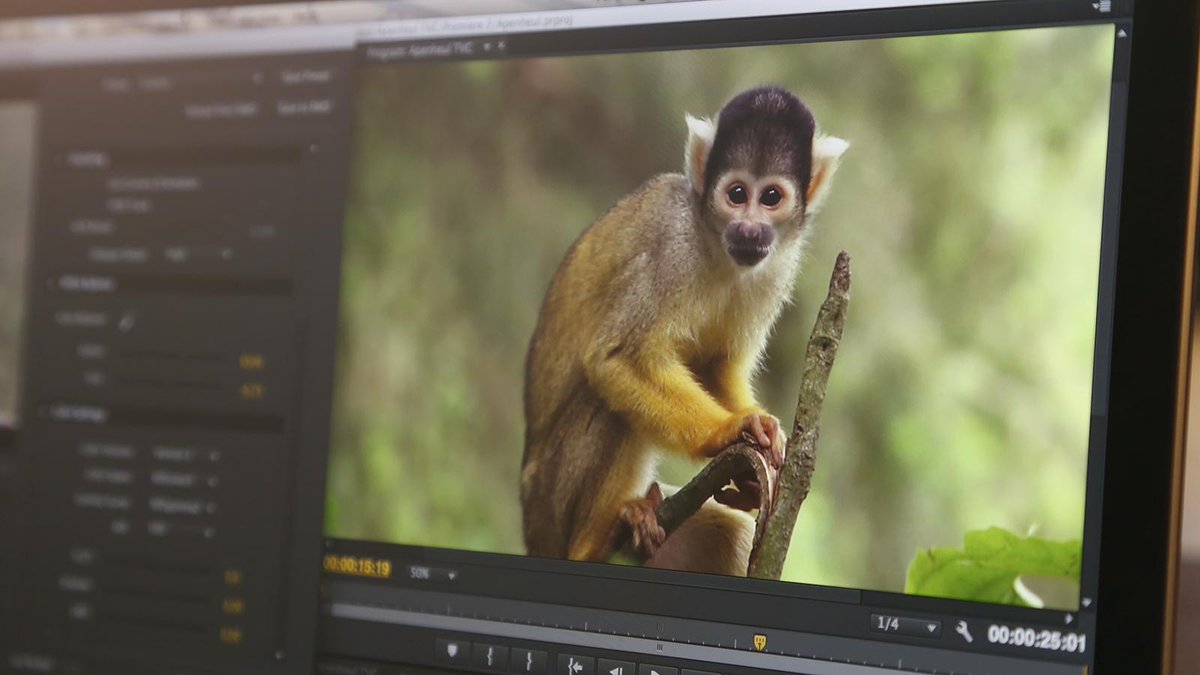This screenshot has width=1200, height=675.
Task: Pick the eyedropper tool in the effects panel
Action: pyautogui.click(x=126, y=322)
